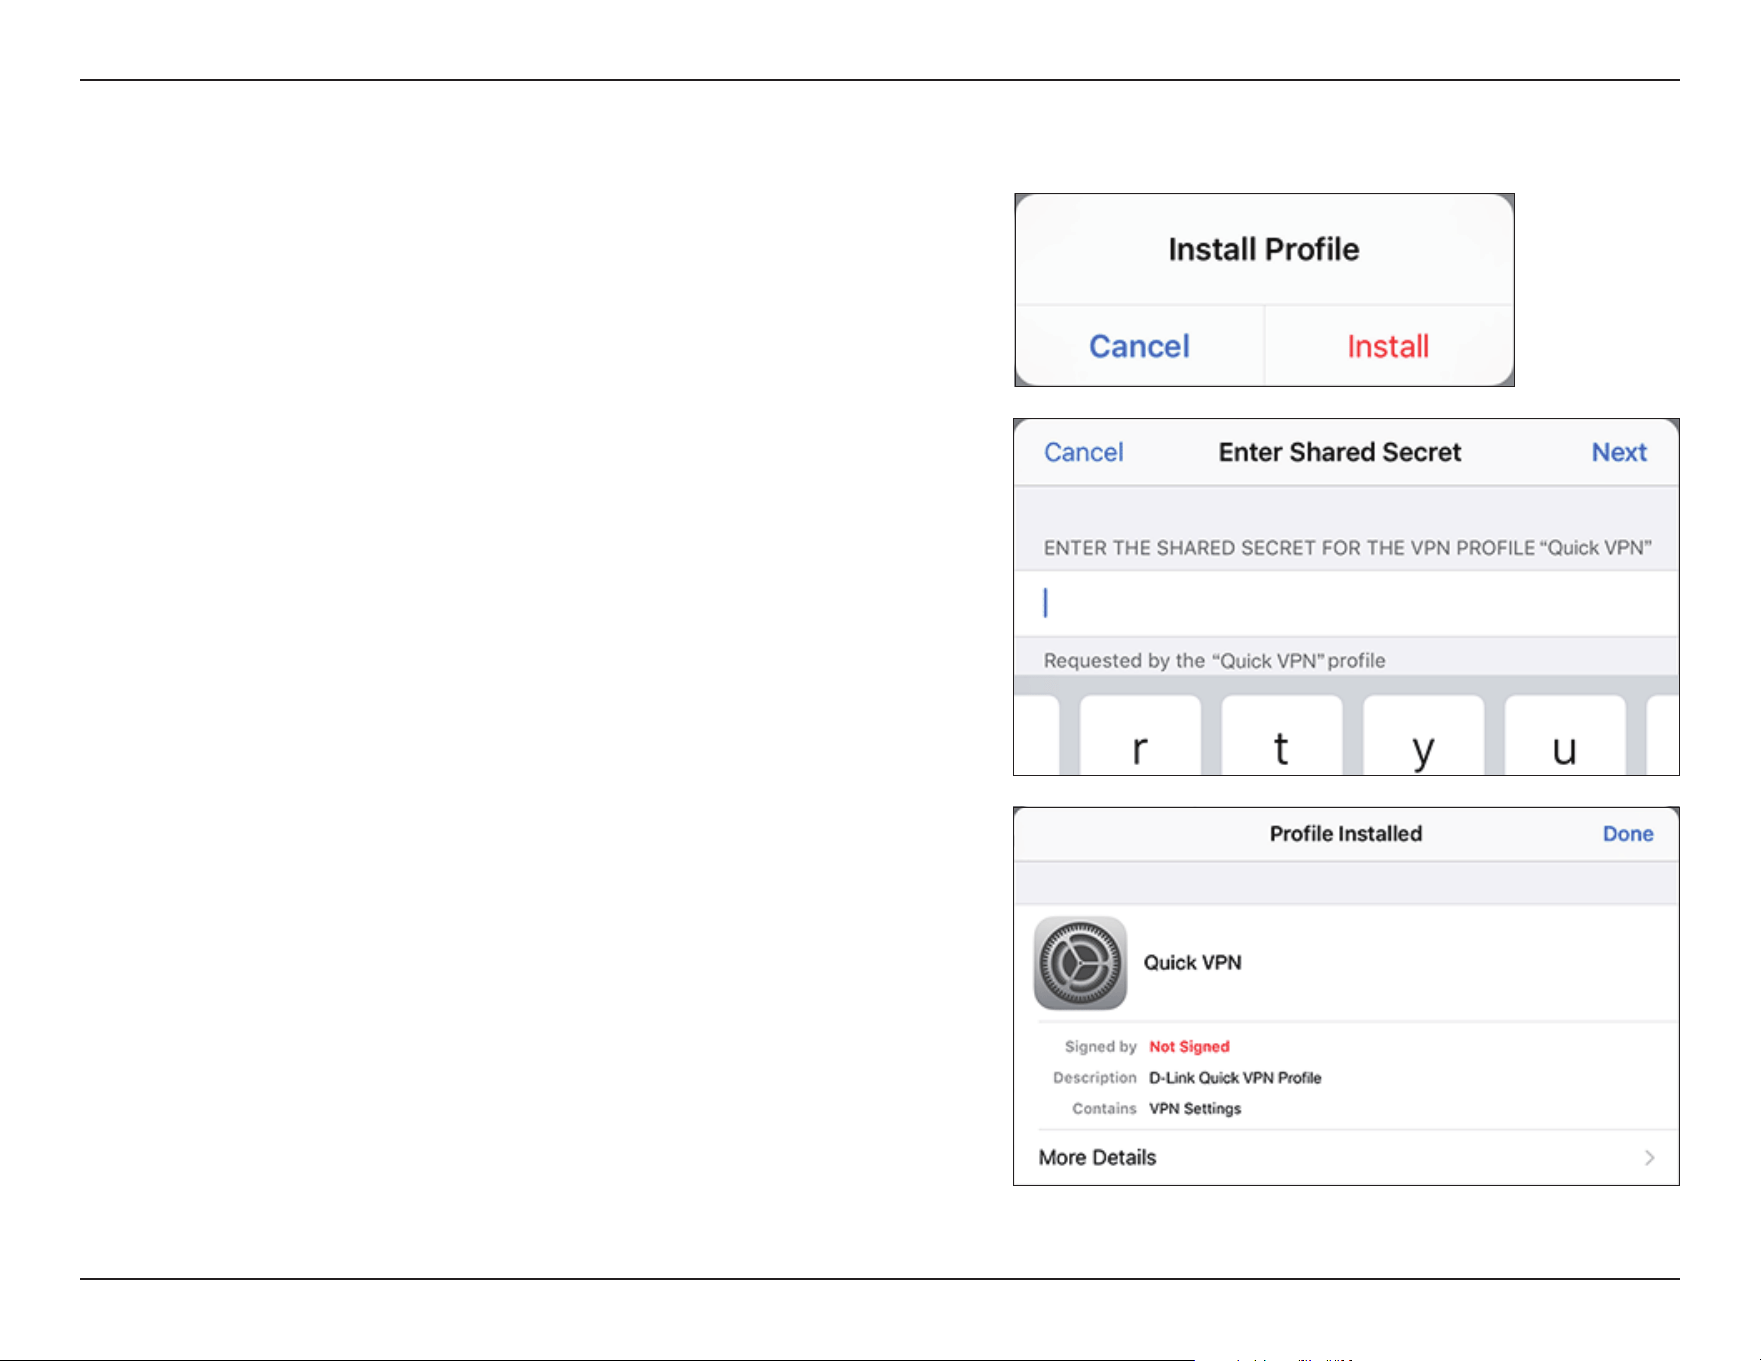Click the More Details chevron arrow

1649,1157
